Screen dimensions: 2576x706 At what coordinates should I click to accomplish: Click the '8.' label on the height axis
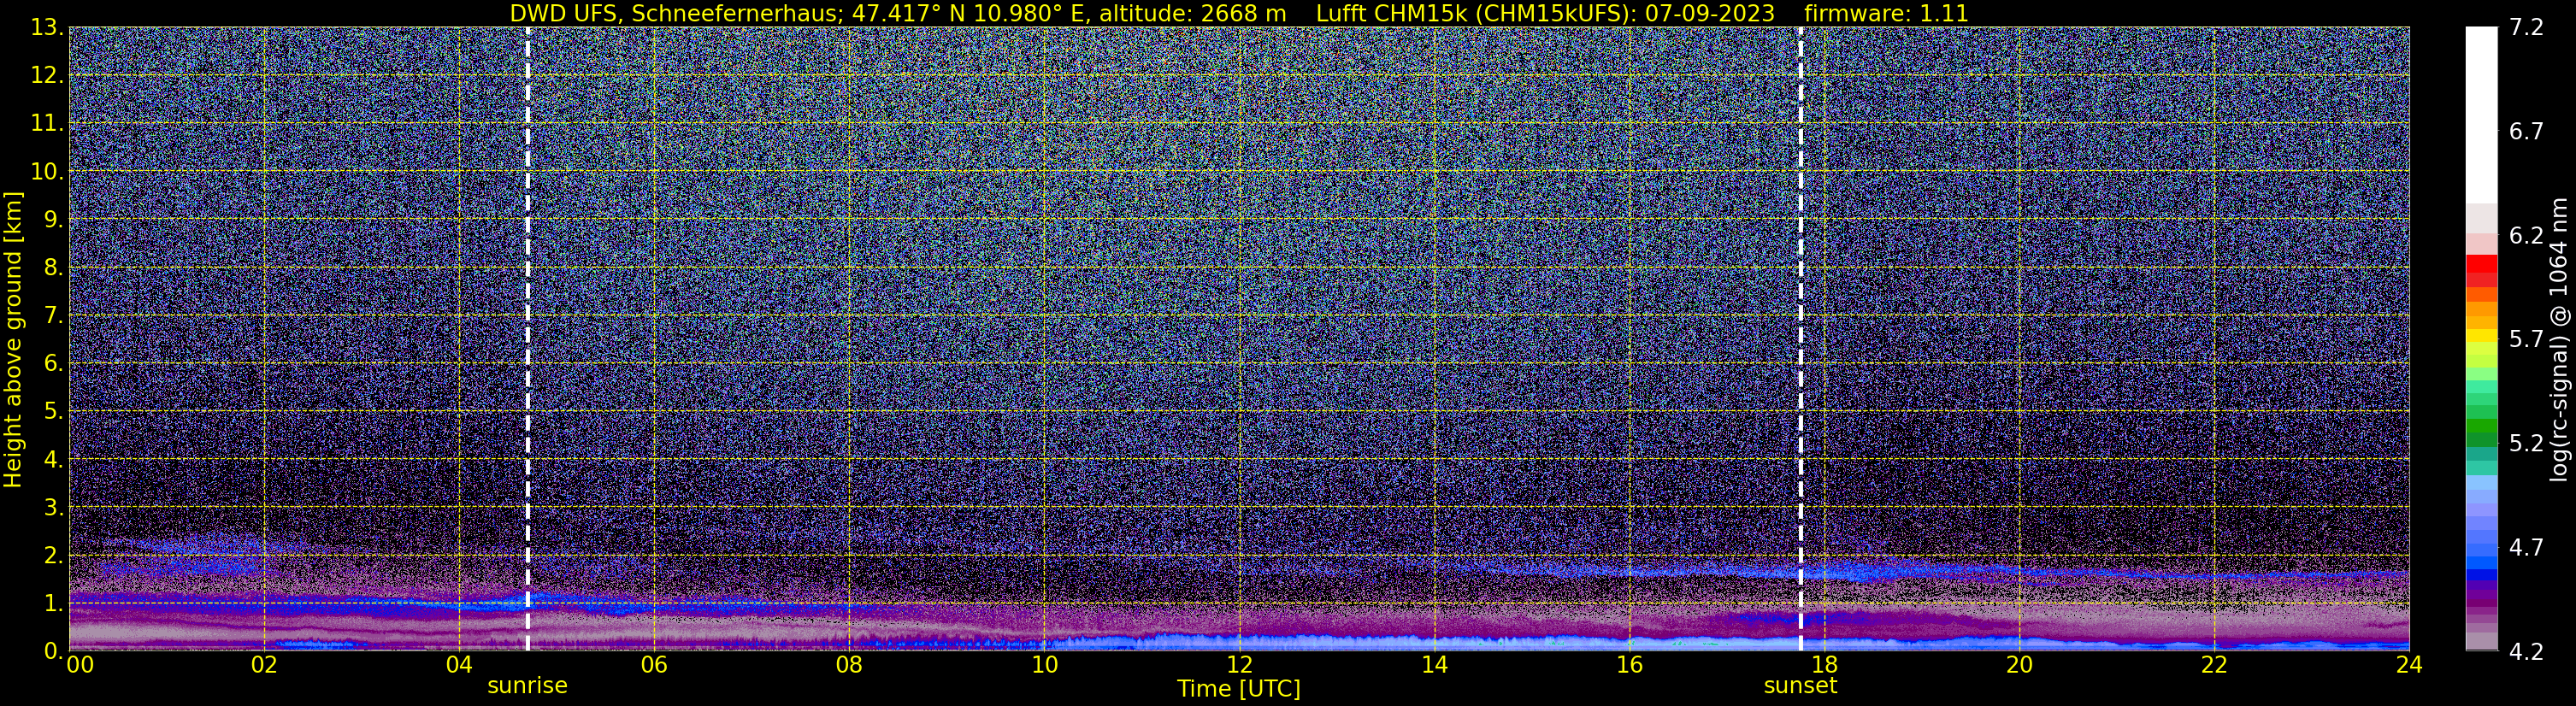54,268
